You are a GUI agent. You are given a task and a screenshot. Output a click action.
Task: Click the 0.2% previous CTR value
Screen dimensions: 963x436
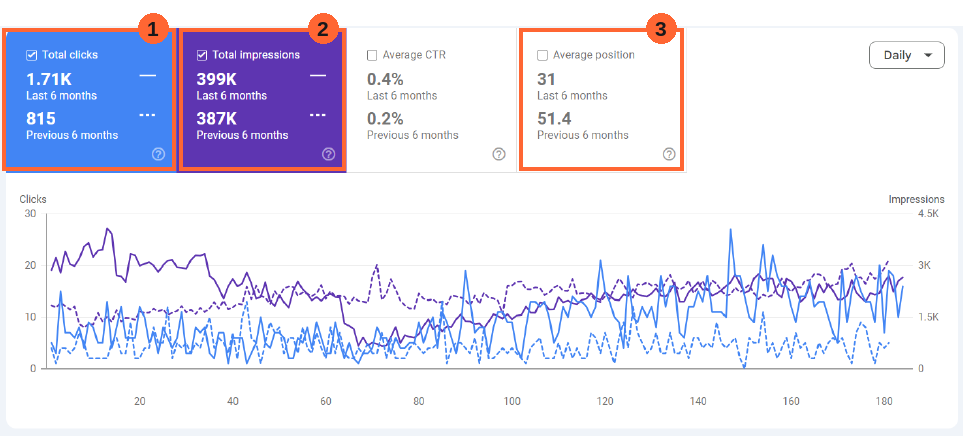(385, 119)
